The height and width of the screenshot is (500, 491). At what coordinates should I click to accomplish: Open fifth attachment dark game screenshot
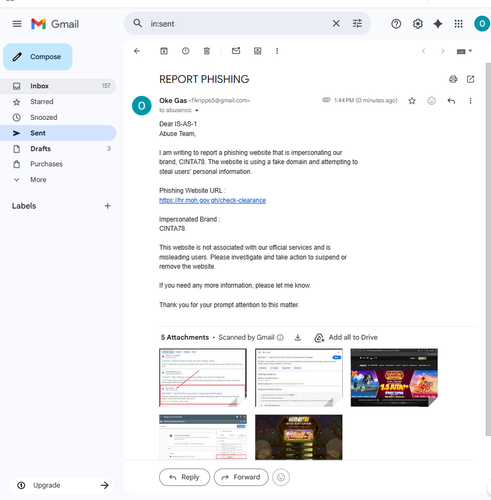[299, 437]
